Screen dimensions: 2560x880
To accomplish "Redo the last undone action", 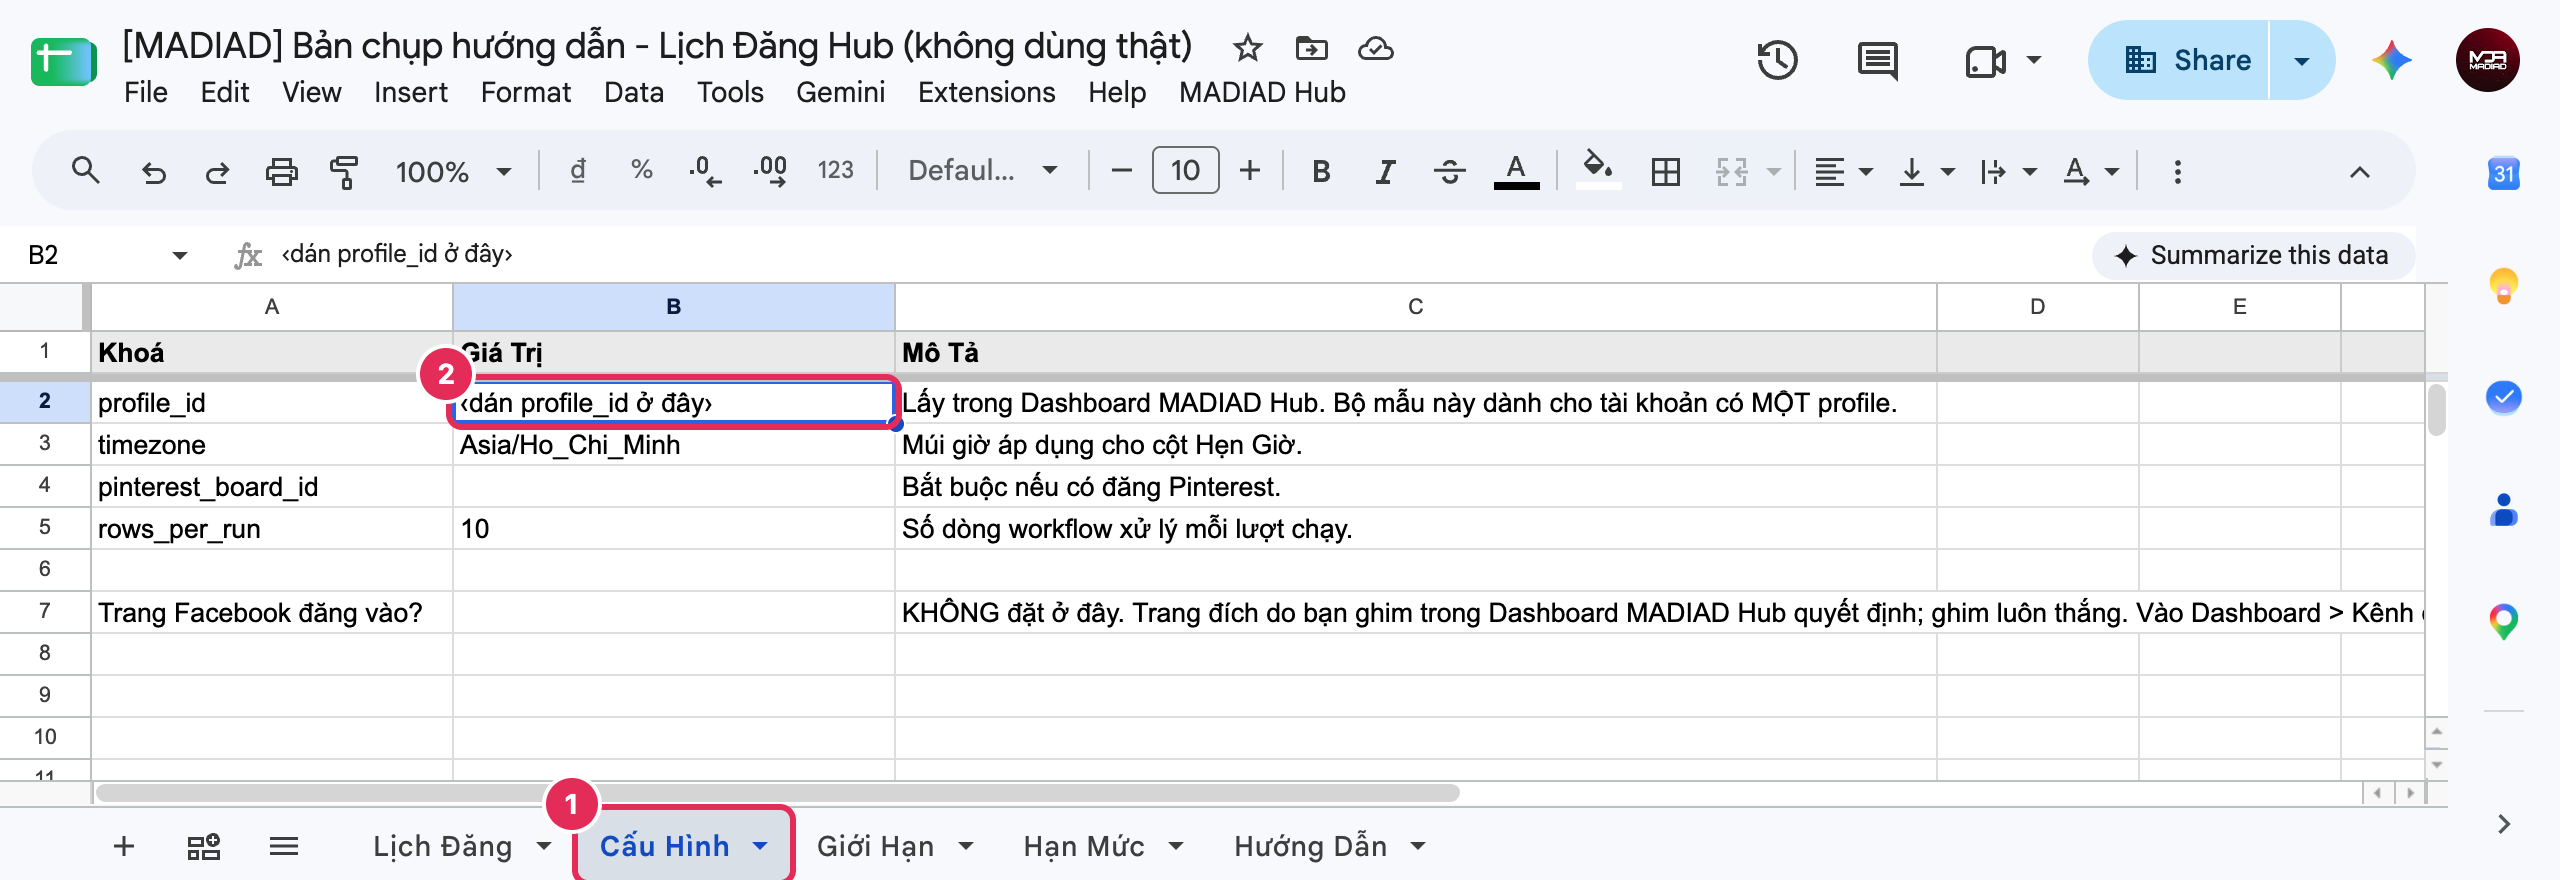I will tap(217, 172).
